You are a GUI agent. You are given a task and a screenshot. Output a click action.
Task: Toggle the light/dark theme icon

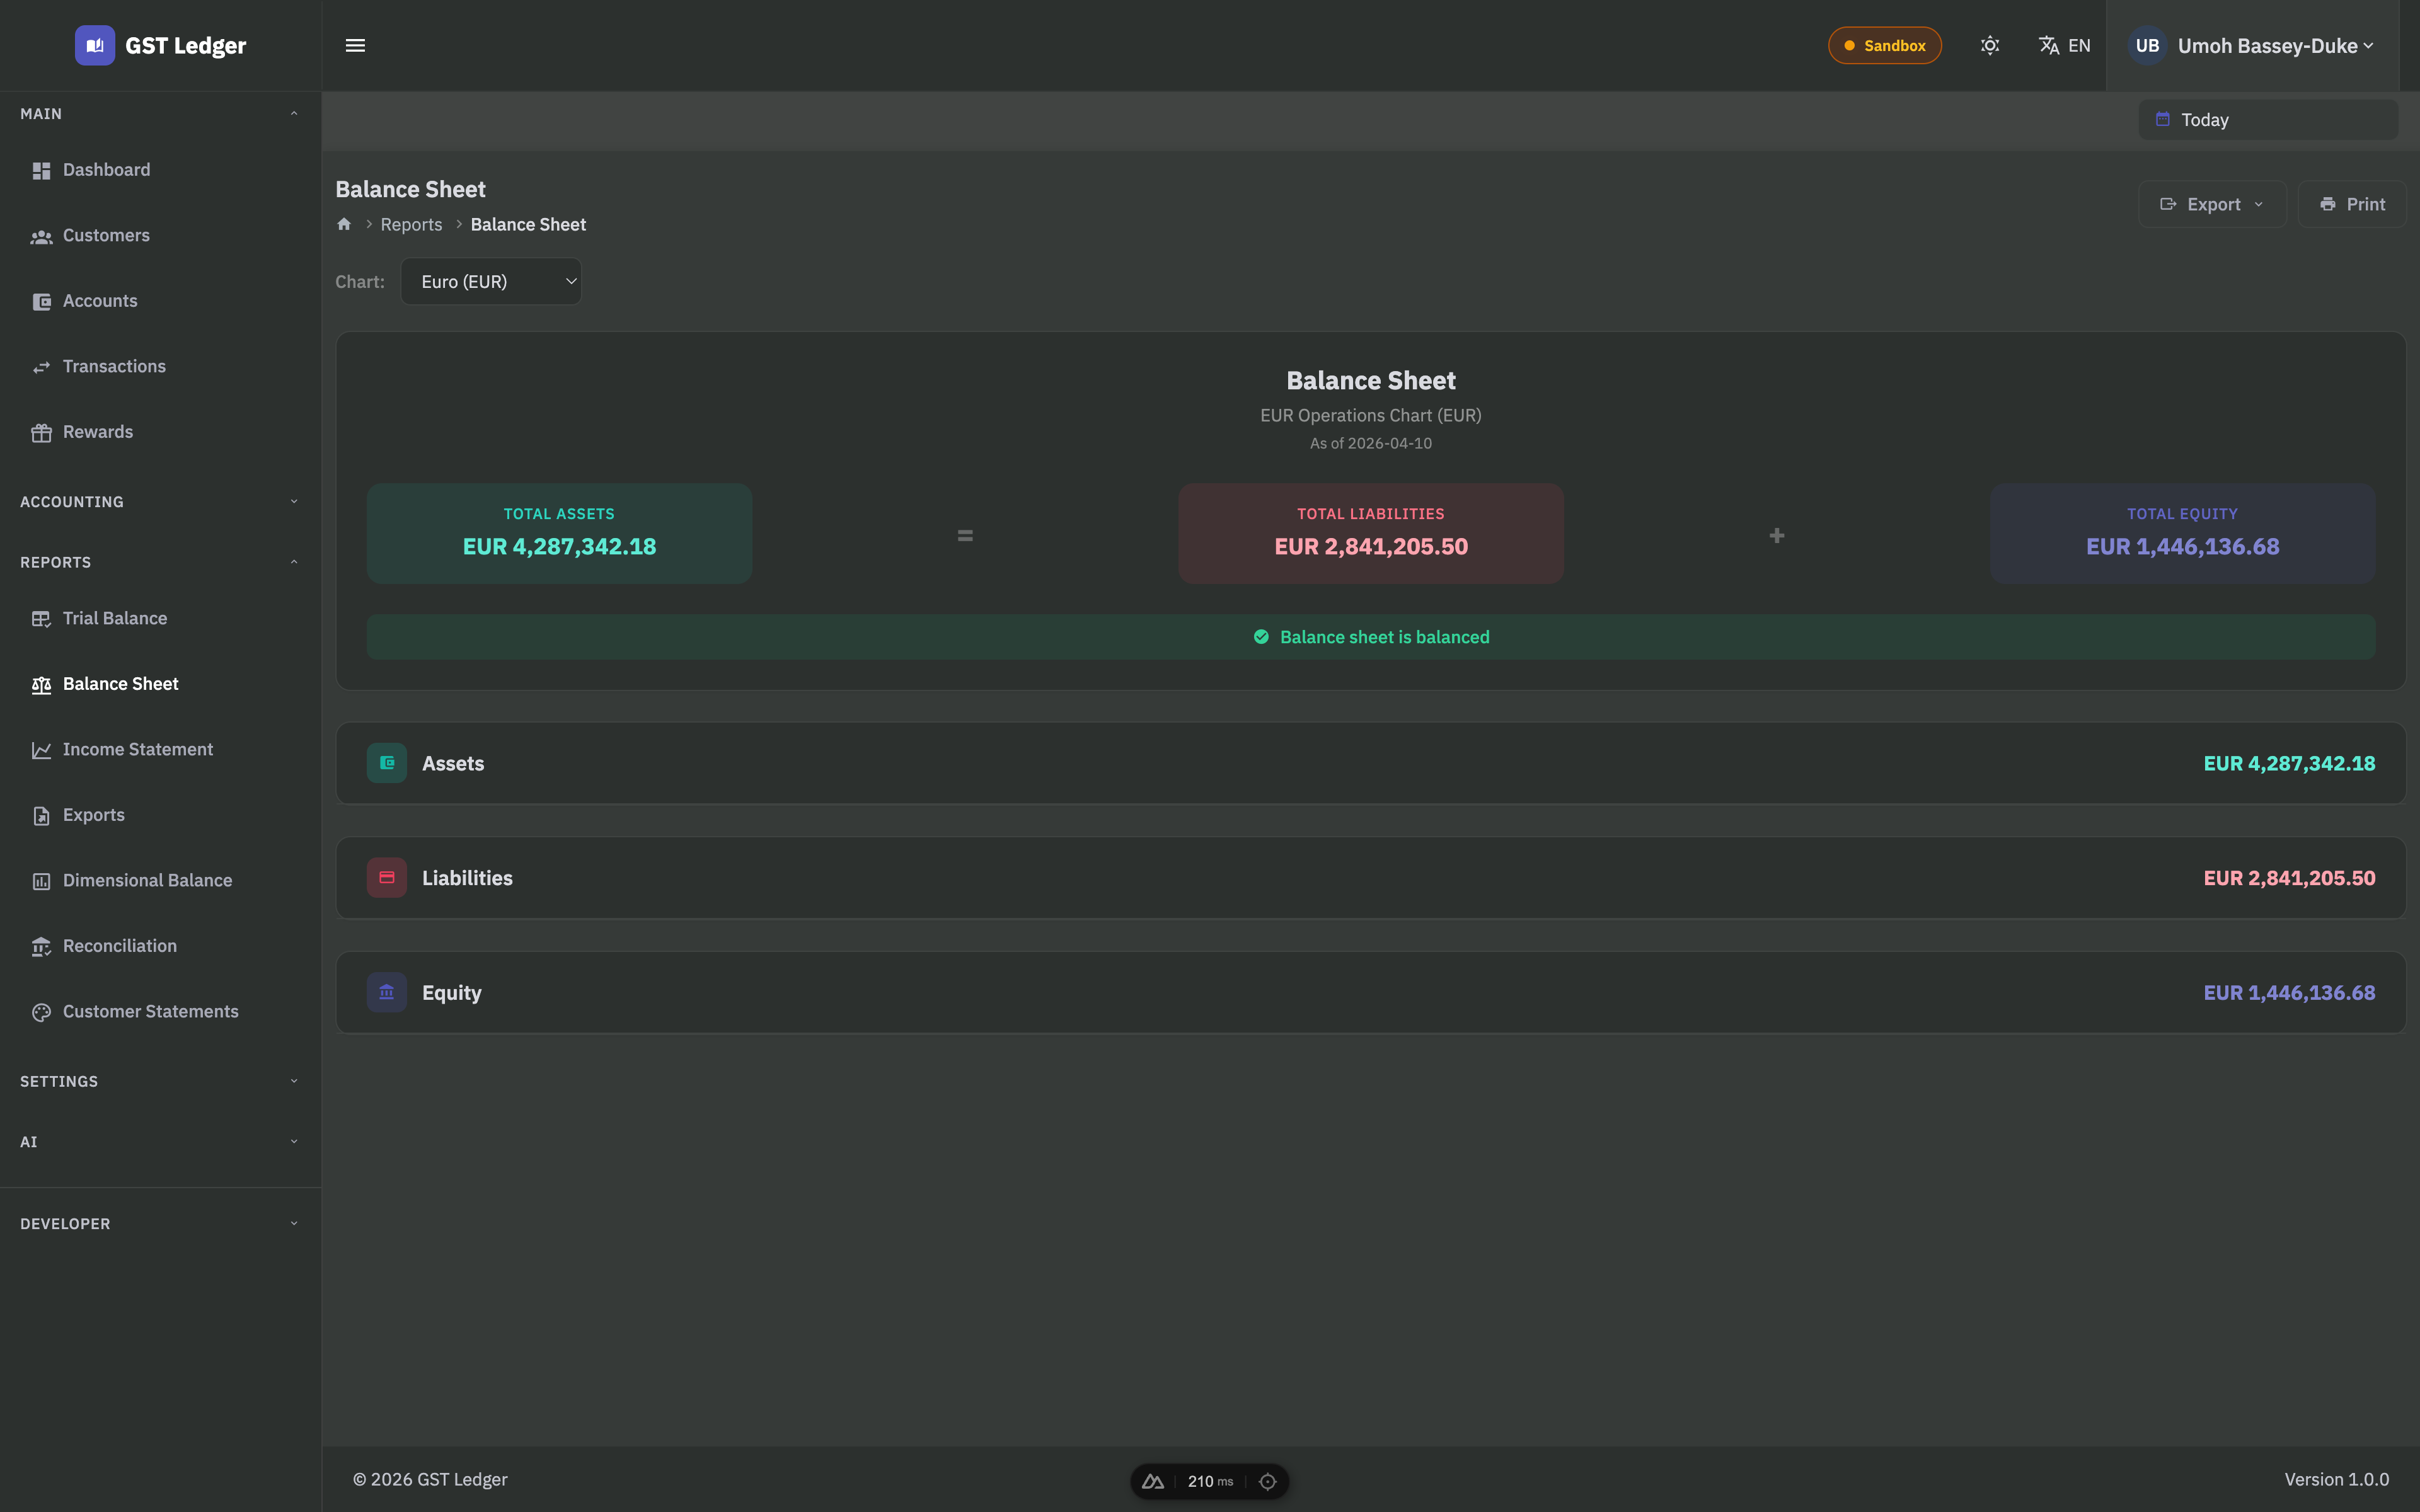(1990, 46)
